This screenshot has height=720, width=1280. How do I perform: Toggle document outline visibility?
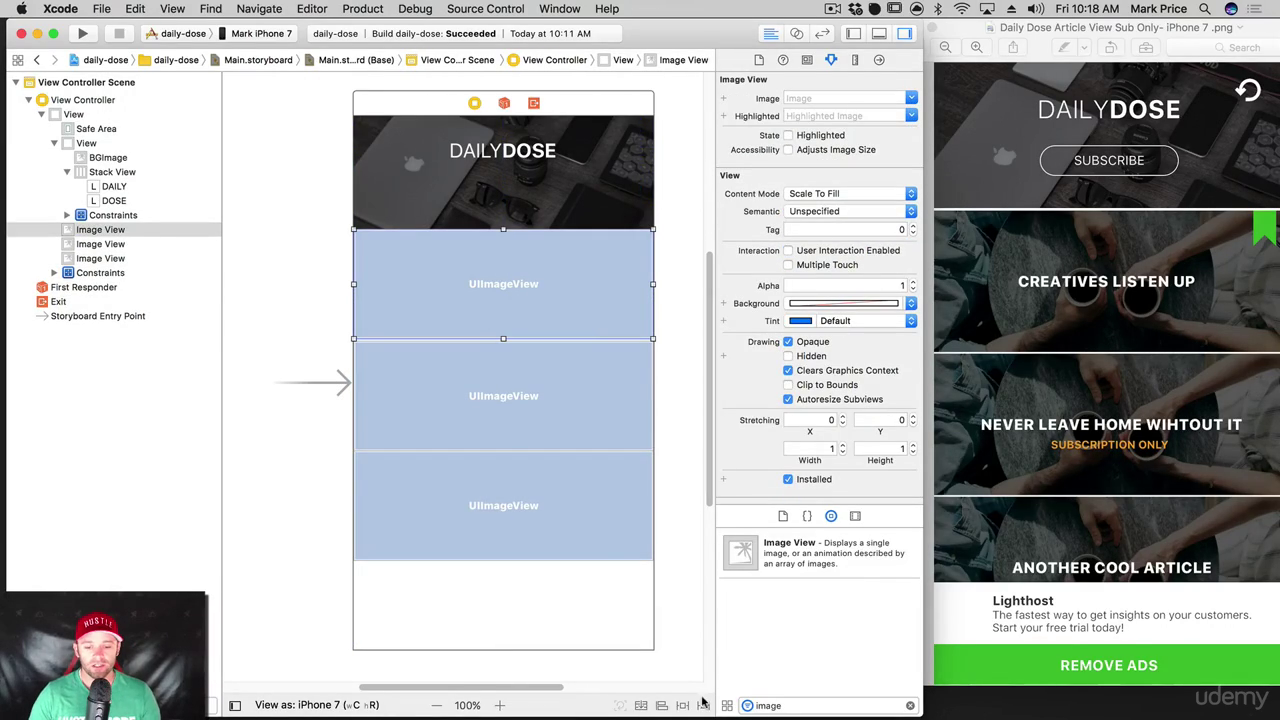pos(235,705)
